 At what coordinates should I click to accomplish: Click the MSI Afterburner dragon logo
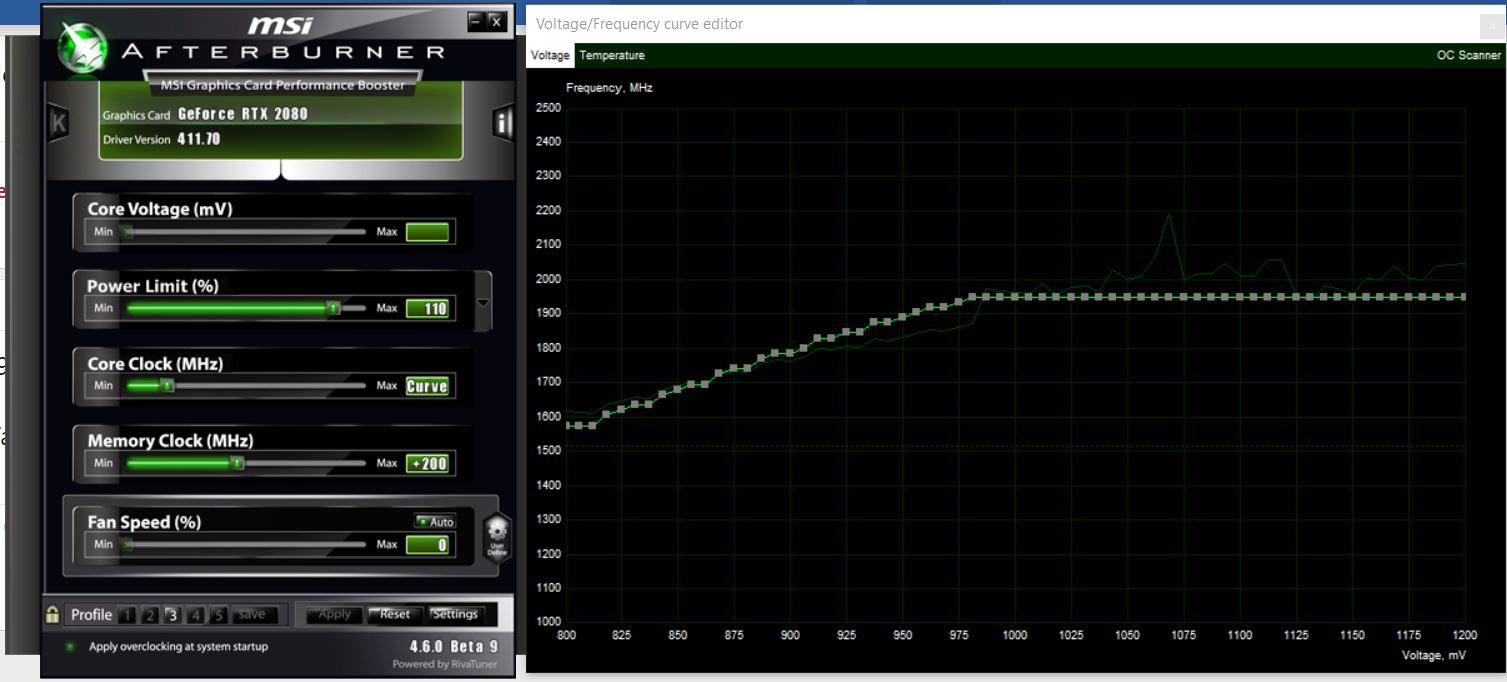84,47
